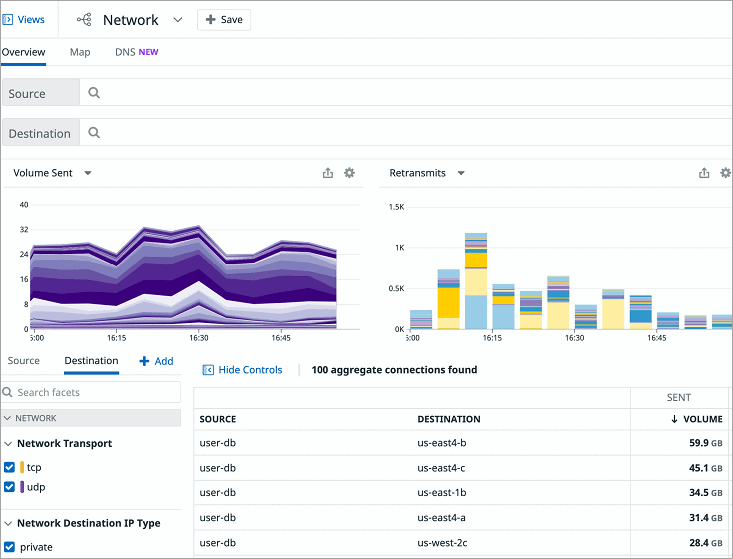Screen dimensions: 733x559
Task: Select the us-east4-a destination row
Action: coord(462,517)
